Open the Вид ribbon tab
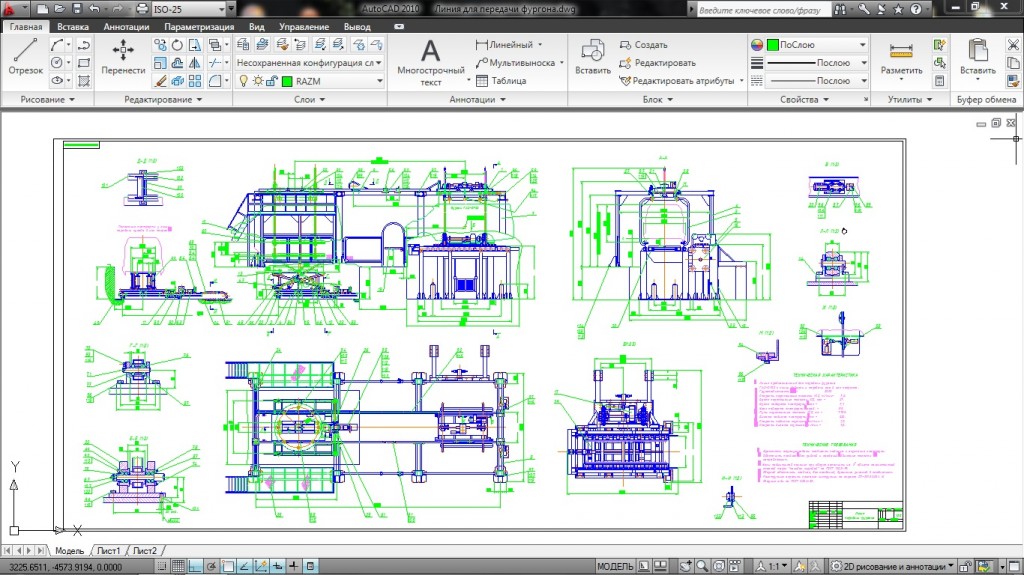This screenshot has height=575, width=1024. 257,27
